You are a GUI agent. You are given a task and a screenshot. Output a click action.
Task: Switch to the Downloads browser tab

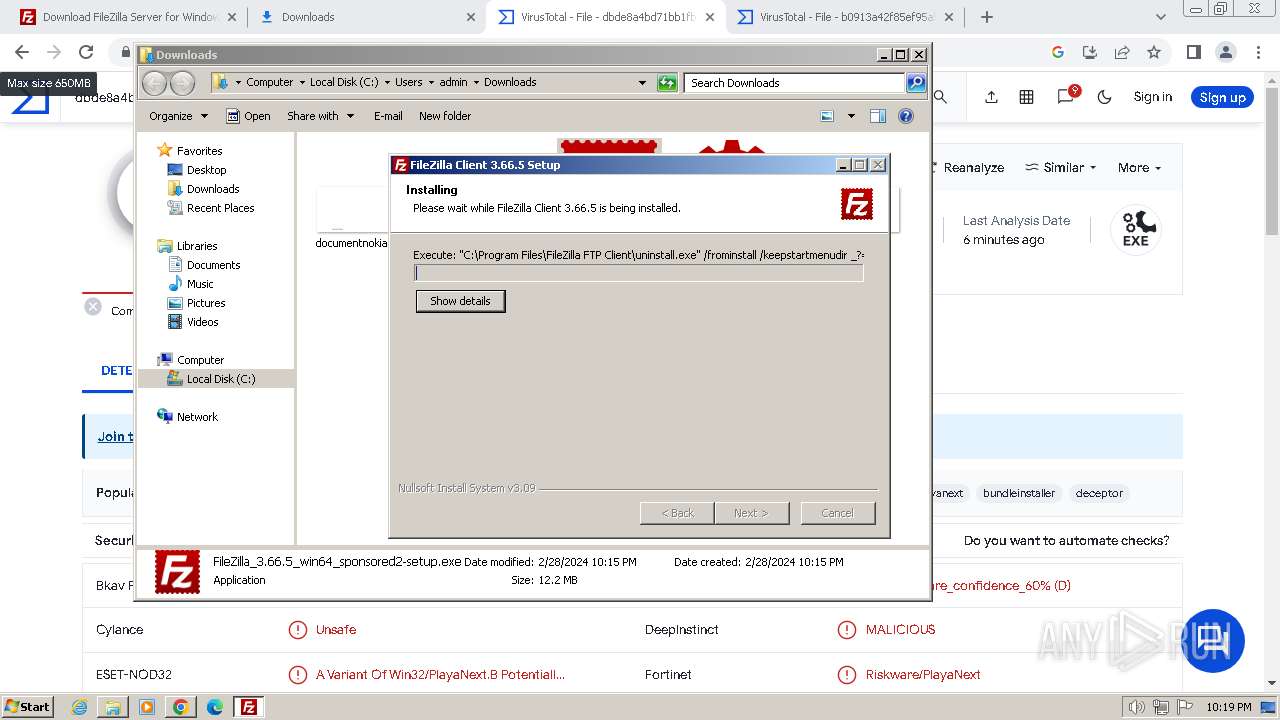coord(365,17)
